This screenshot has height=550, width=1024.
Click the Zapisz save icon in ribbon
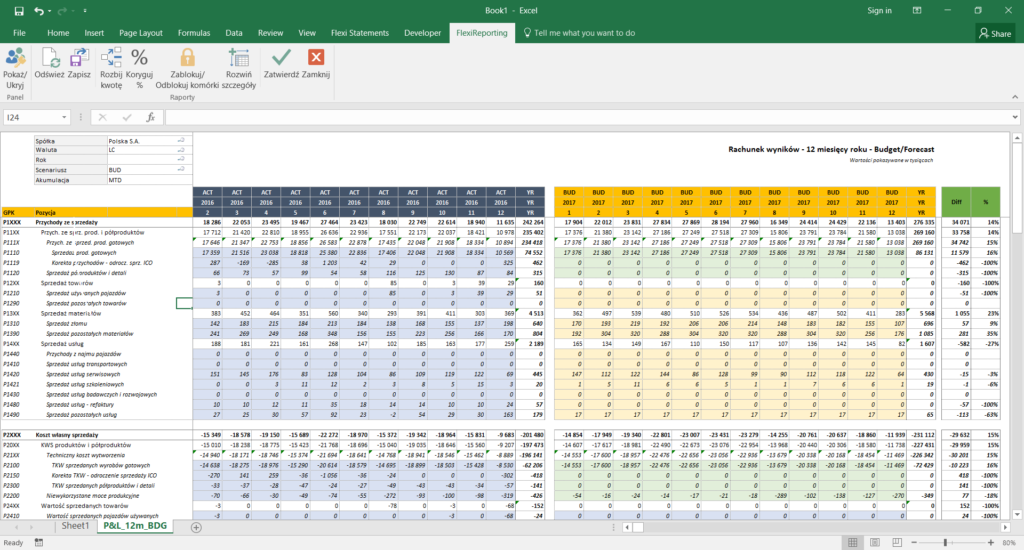(80, 58)
